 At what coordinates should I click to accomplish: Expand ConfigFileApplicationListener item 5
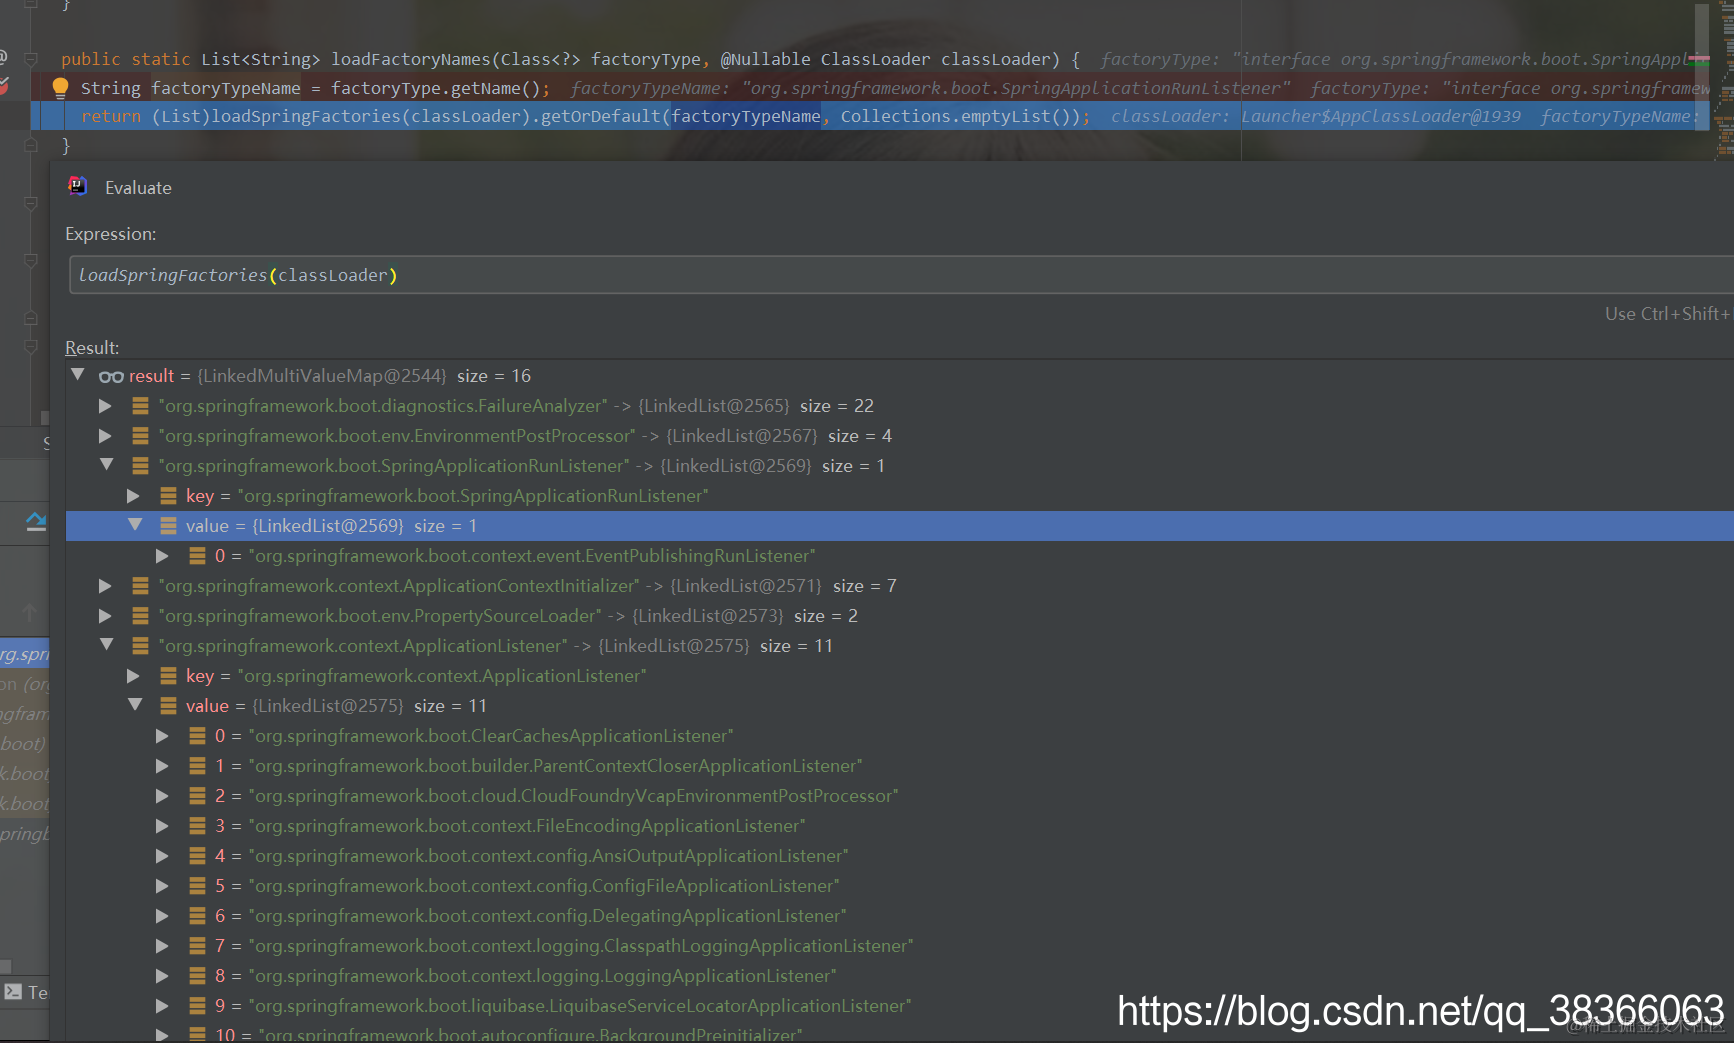point(162,886)
